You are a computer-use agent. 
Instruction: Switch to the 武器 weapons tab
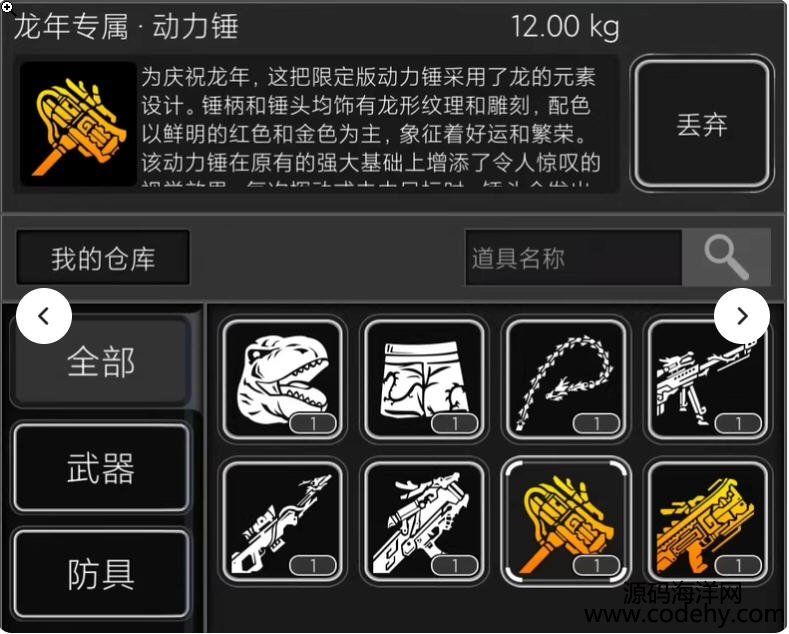coord(101,468)
